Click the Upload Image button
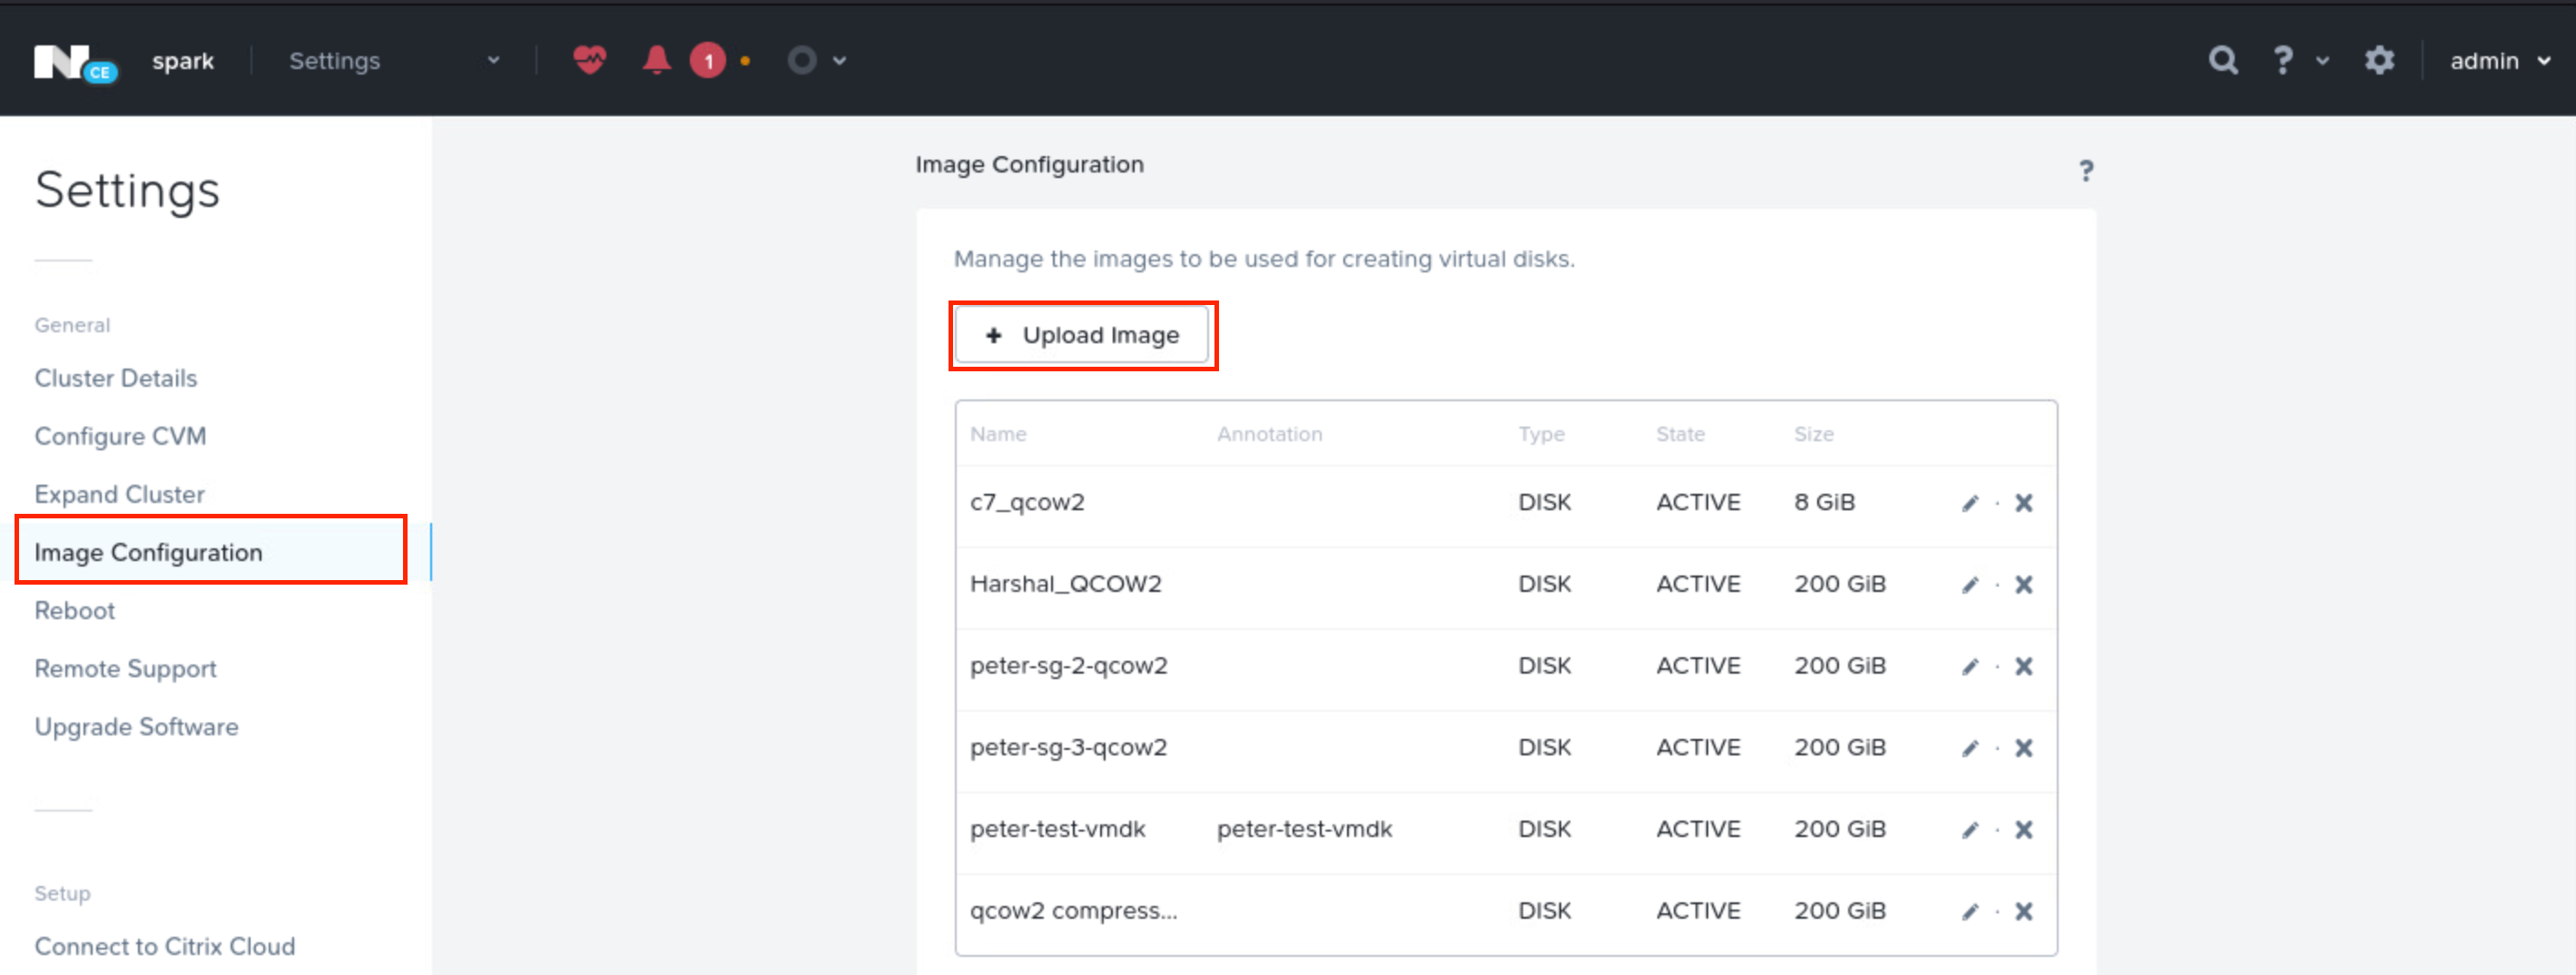Viewport: 2576px width, 975px height. tap(1082, 335)
